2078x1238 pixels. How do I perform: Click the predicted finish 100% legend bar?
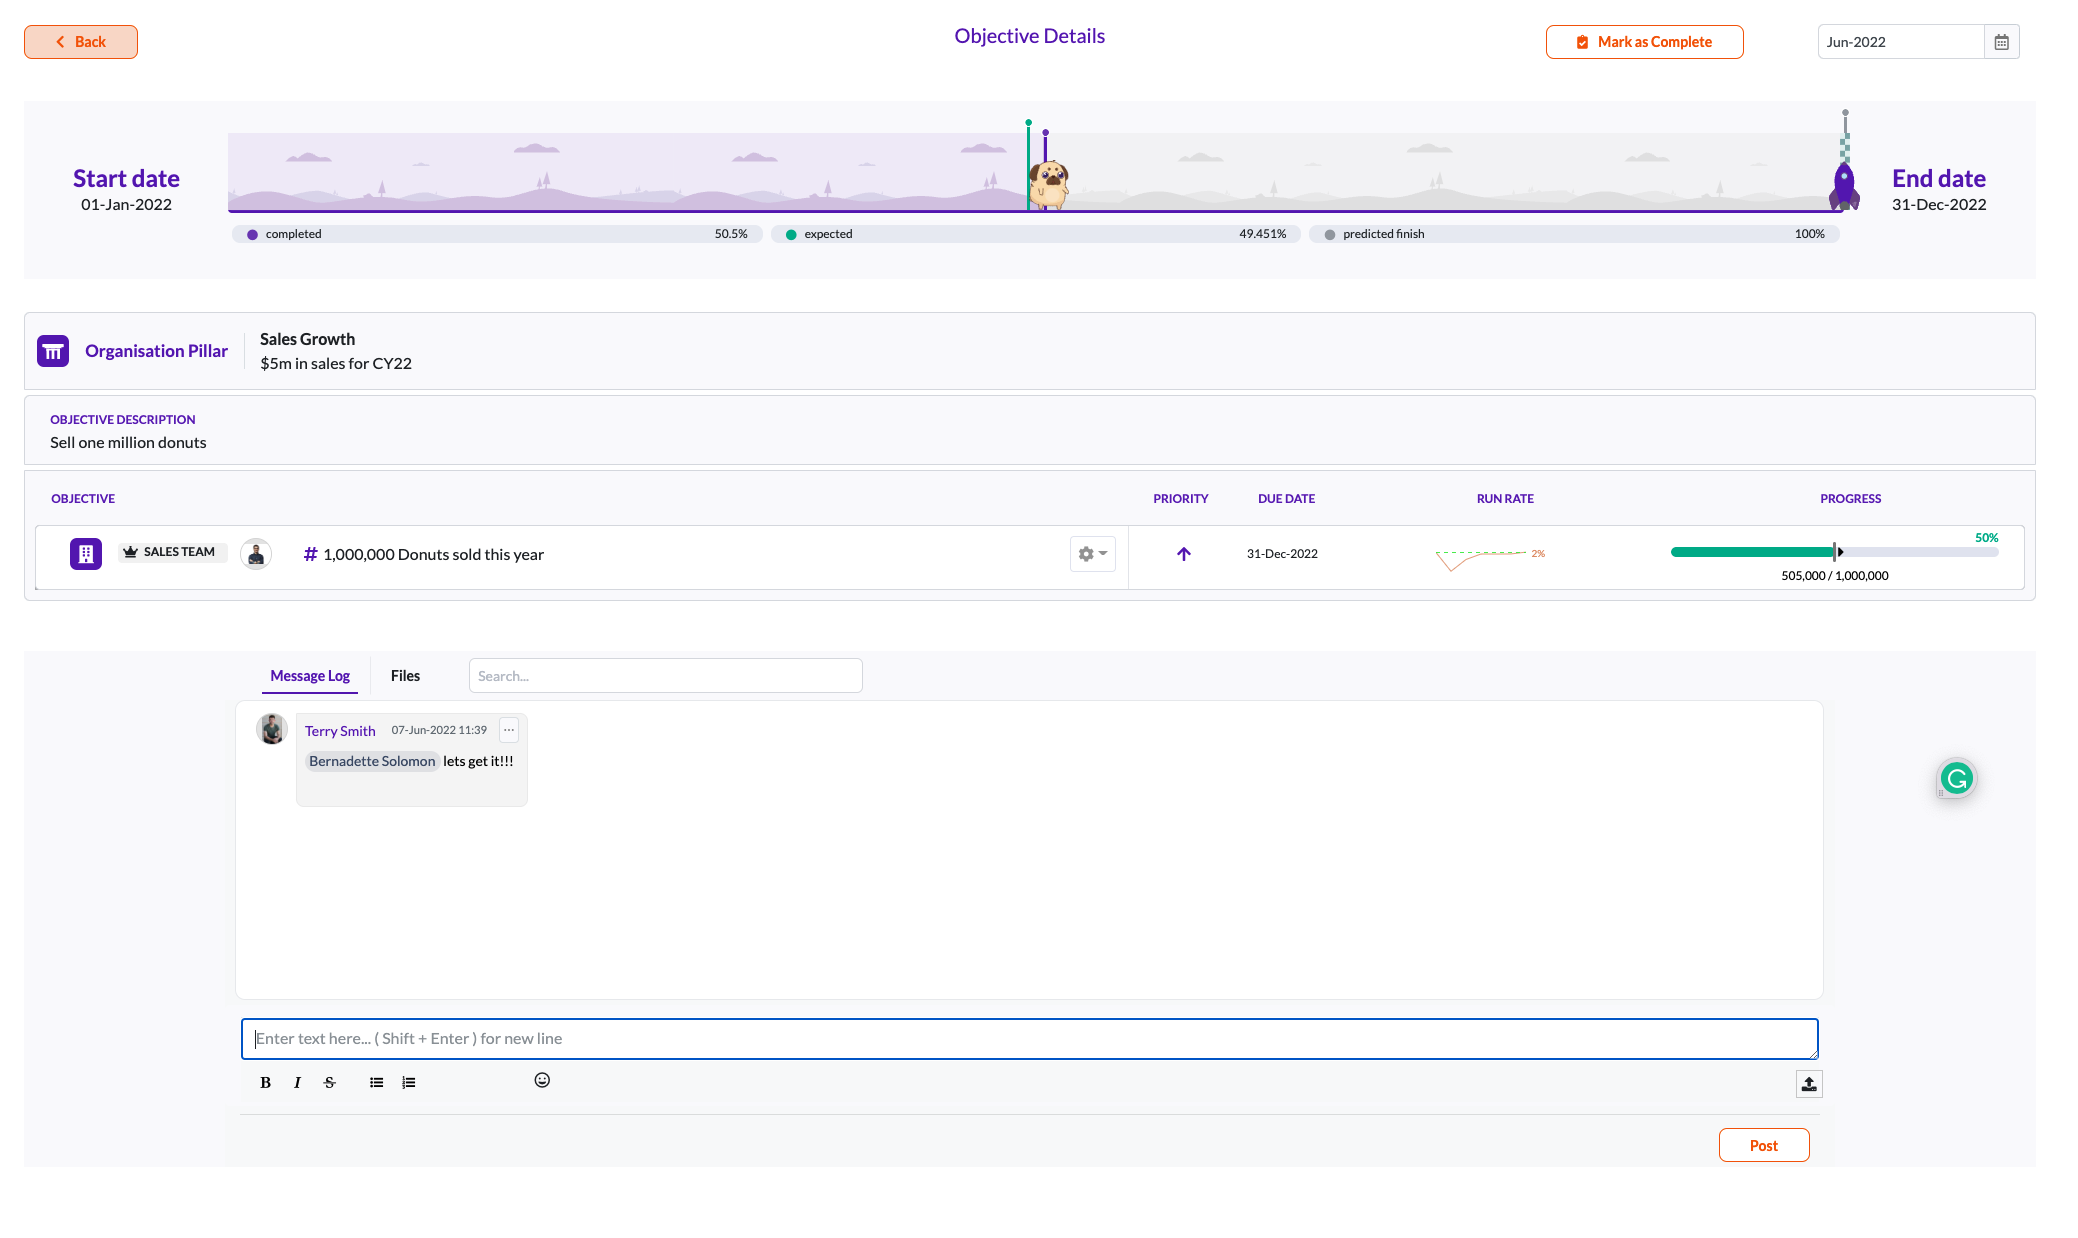coord(1574,234)
